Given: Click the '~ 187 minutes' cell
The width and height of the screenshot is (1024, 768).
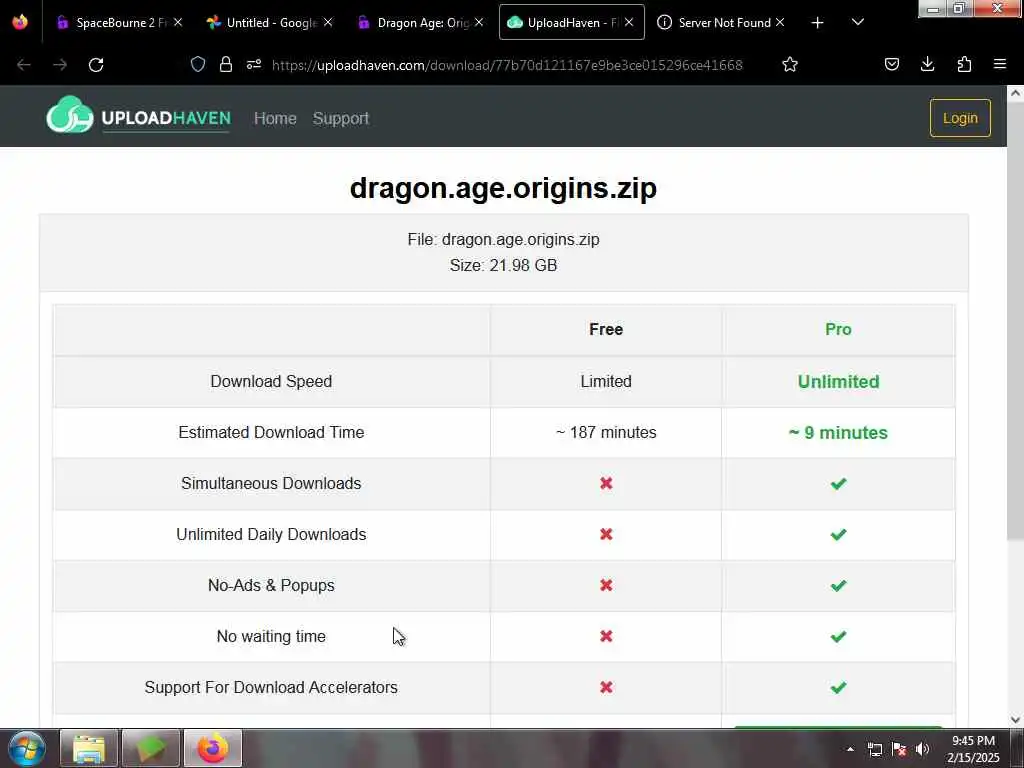Looking at the screenshot, I should pos(606,432).
